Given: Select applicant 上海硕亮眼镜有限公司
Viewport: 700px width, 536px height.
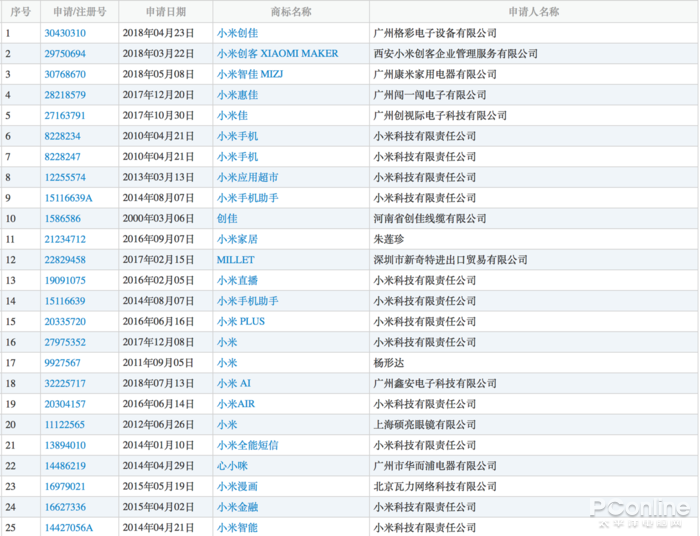Looking at the screenshot, I should tap(425, 424).
